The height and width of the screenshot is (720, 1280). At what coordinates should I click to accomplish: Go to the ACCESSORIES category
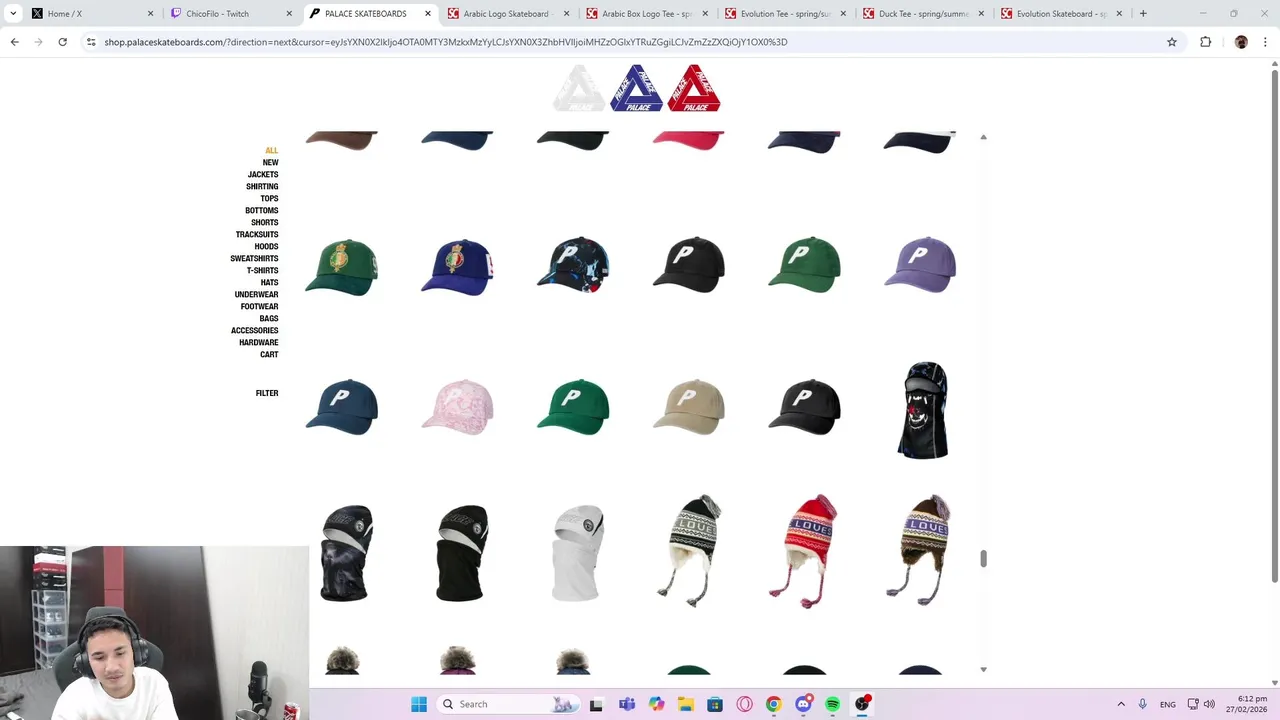click(x=254, y=331)
